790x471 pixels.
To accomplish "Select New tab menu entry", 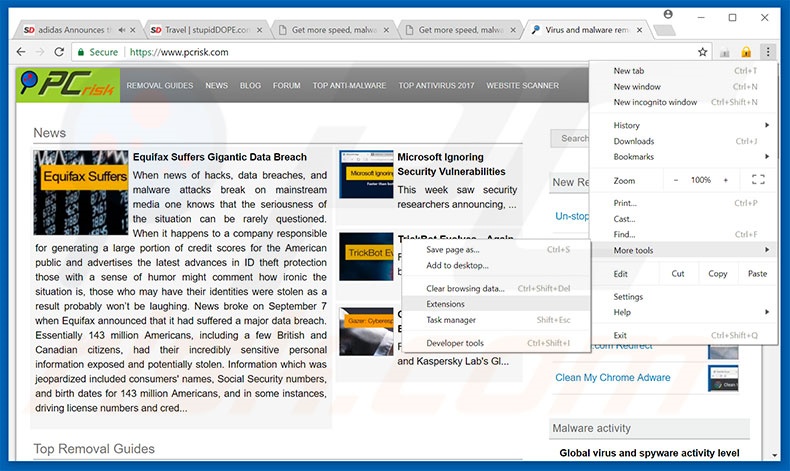I will point(683,71).
